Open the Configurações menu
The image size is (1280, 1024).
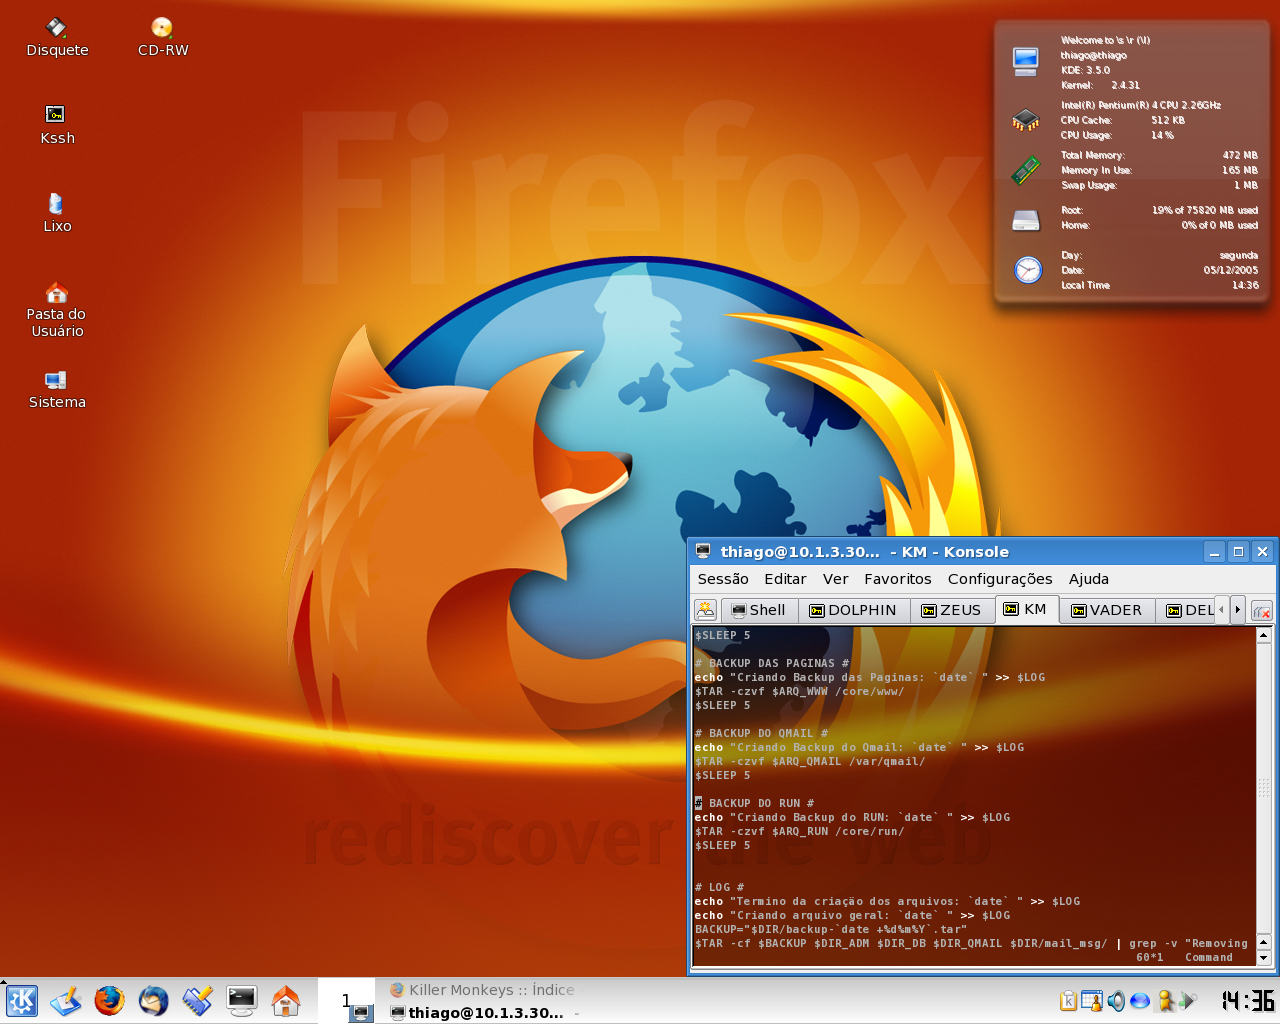[999, 579]
